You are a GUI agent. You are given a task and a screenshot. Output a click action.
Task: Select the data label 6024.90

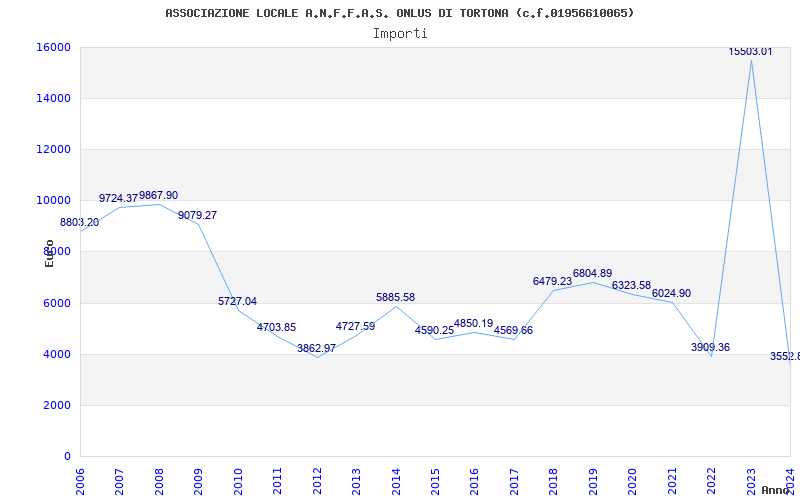pos(671,293)
